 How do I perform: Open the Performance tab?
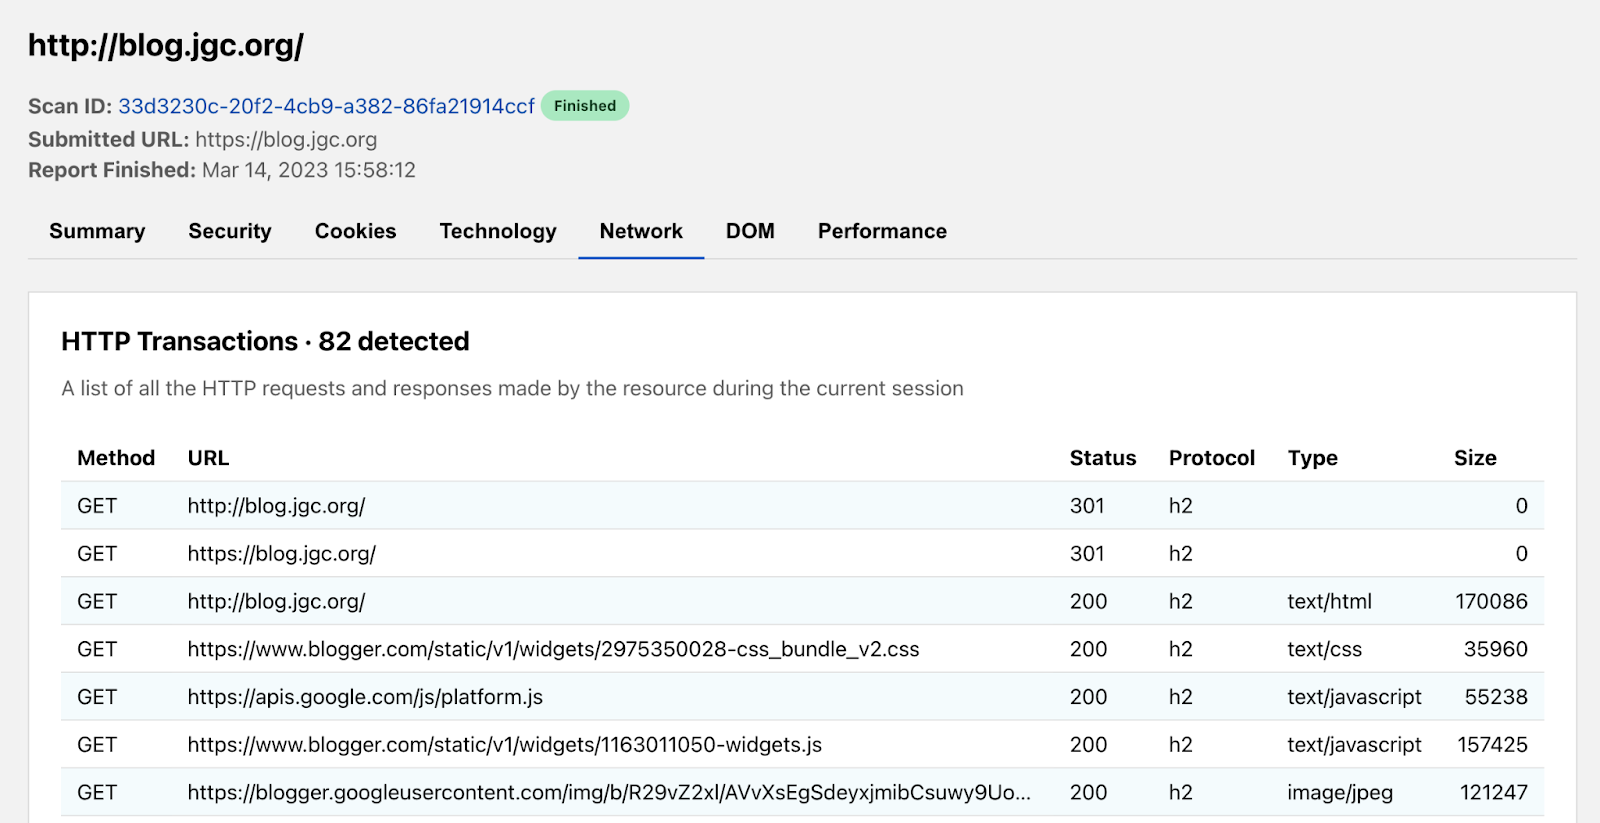882,231
